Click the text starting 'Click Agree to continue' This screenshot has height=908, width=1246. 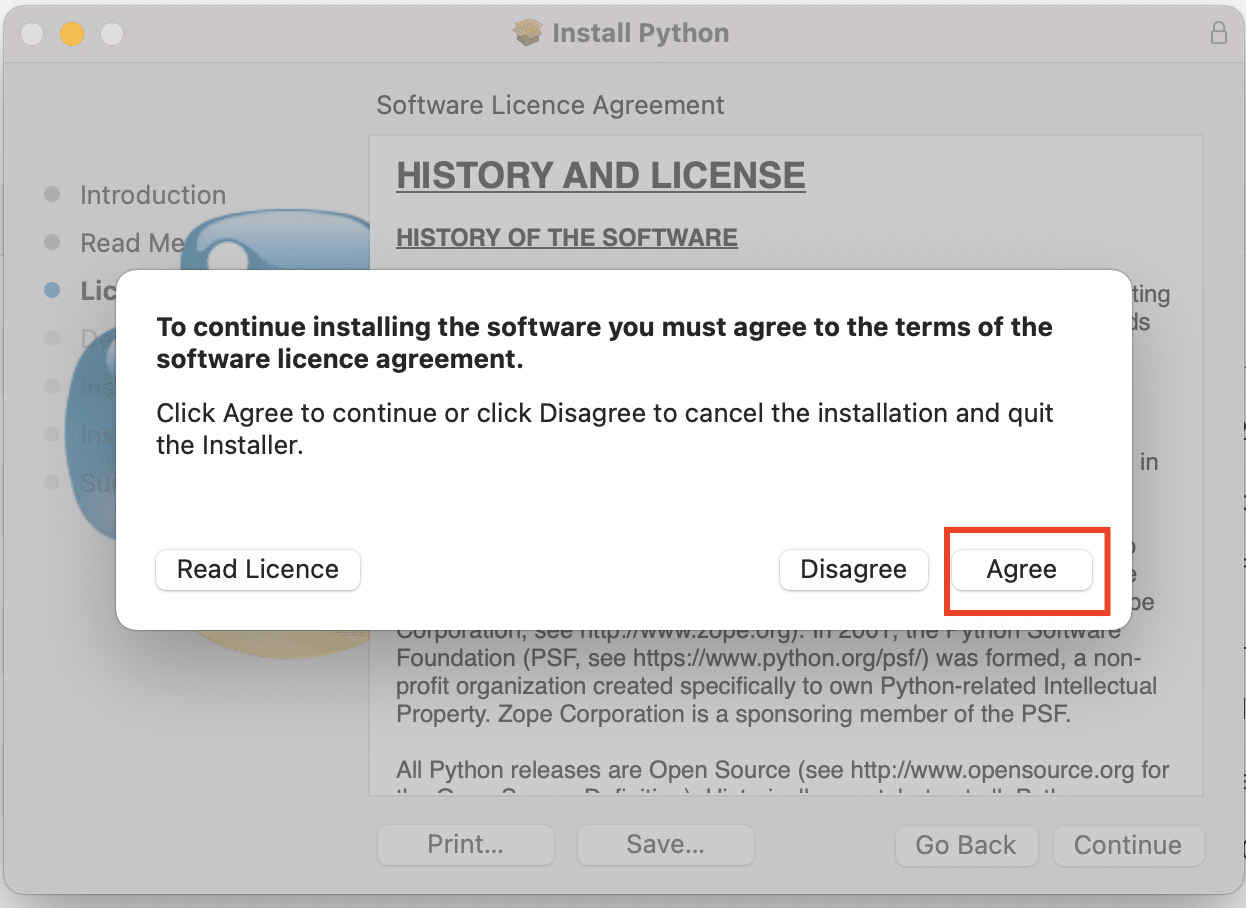pos(605,429)
